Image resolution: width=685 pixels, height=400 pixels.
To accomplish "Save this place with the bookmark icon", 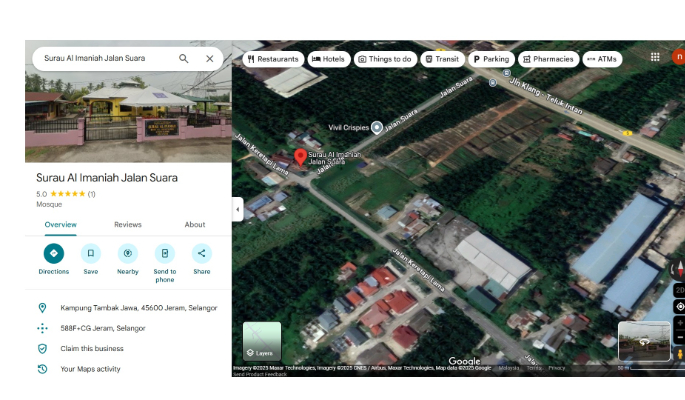I will [x=91, y=253].
